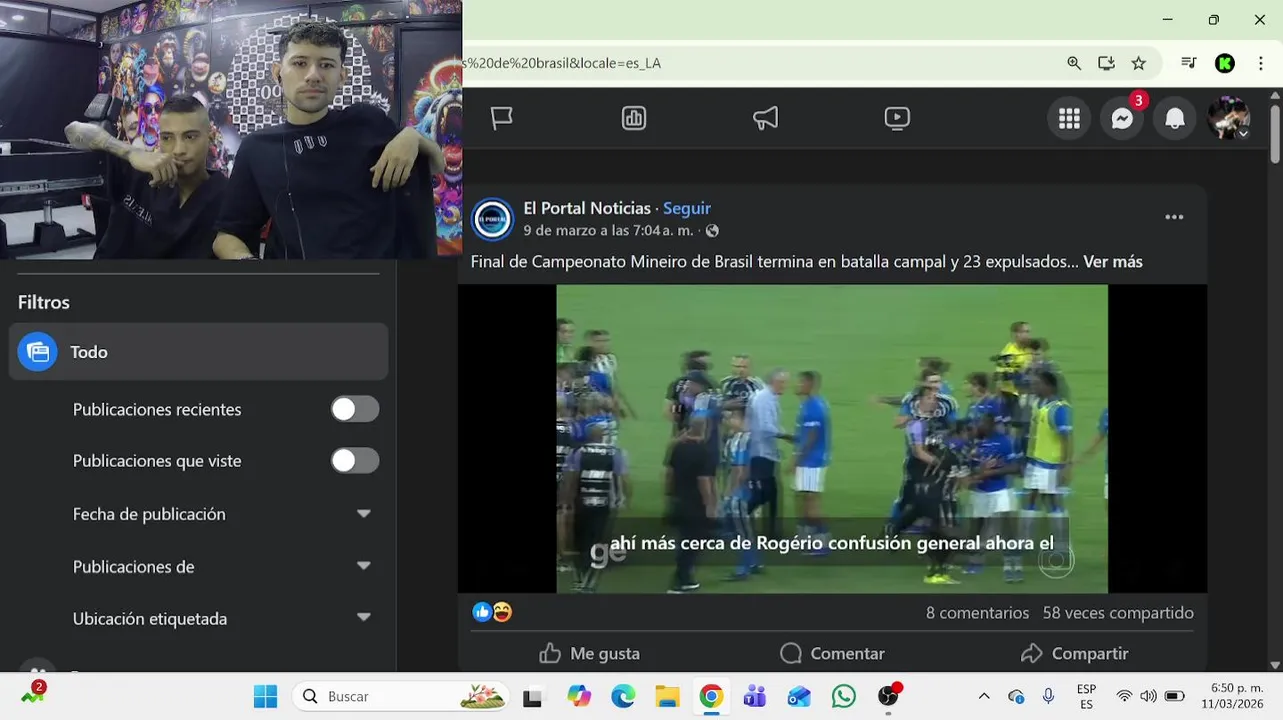Expand Publicaciones de dropdown
The height and width of the screenshot is (720, 1283).
(364, 566)
